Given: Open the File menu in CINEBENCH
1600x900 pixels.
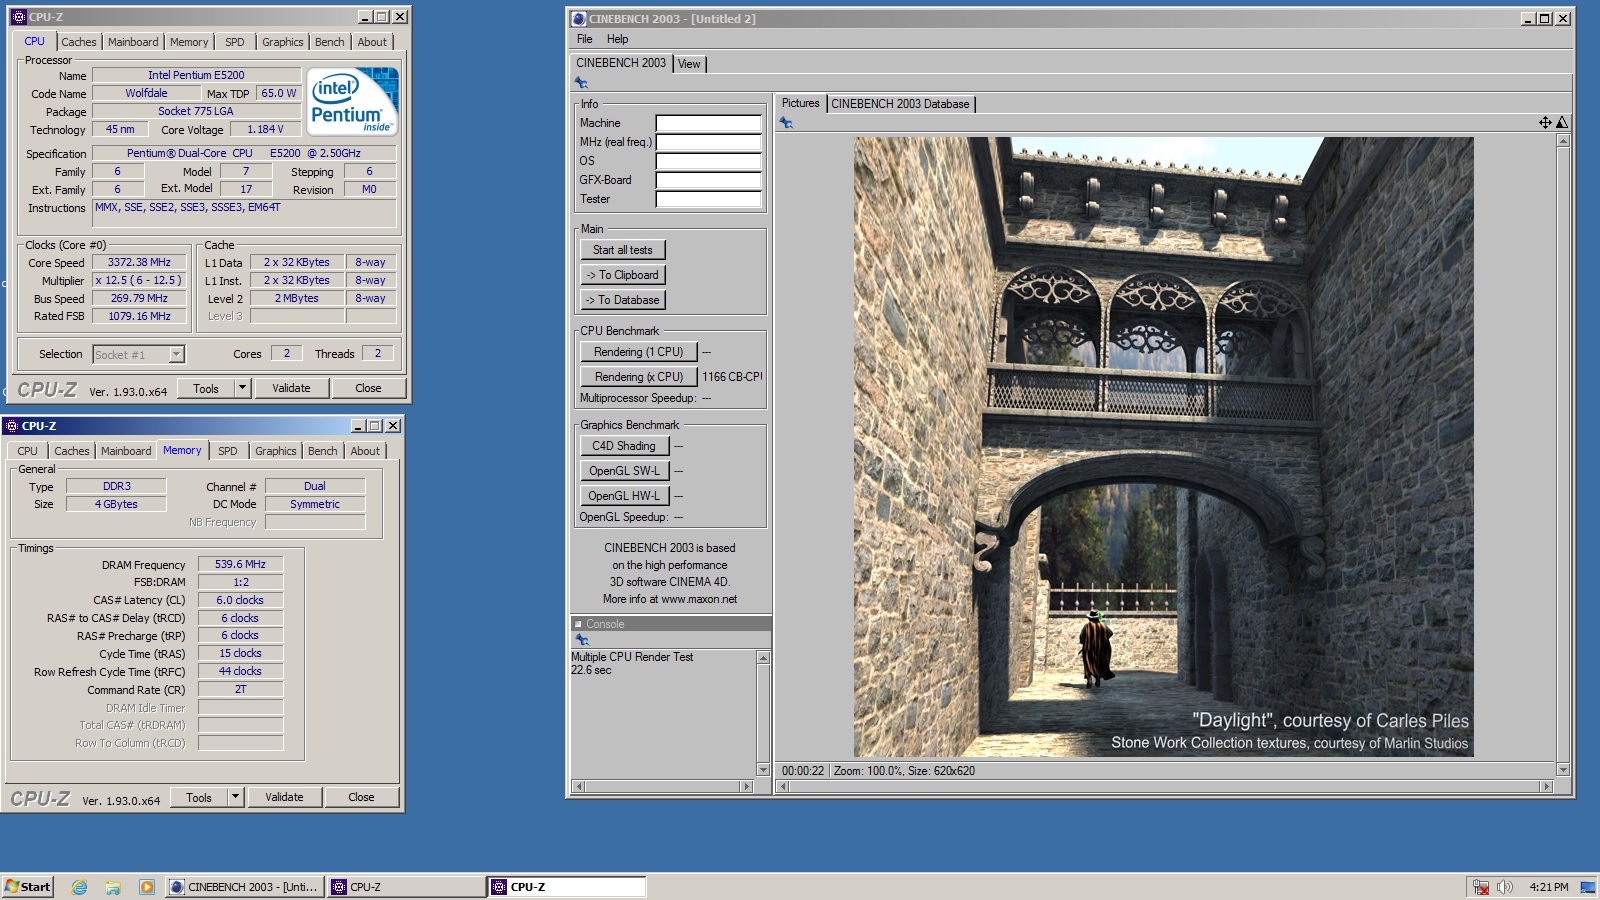Looking at the screenshot, I should [x=585, y=39].
